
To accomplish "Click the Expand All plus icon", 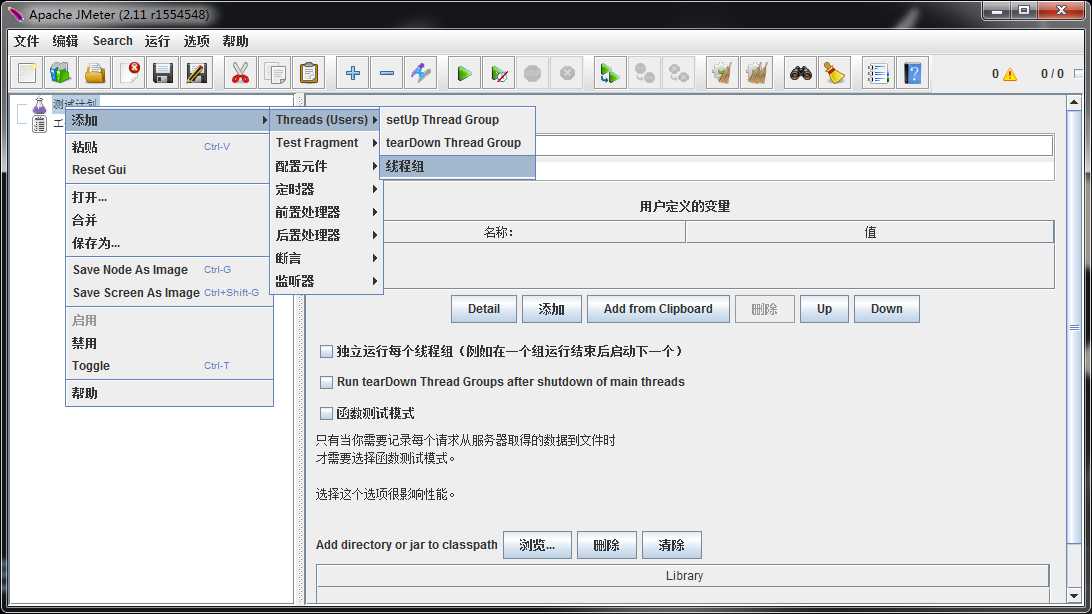I will pos(352,72).
